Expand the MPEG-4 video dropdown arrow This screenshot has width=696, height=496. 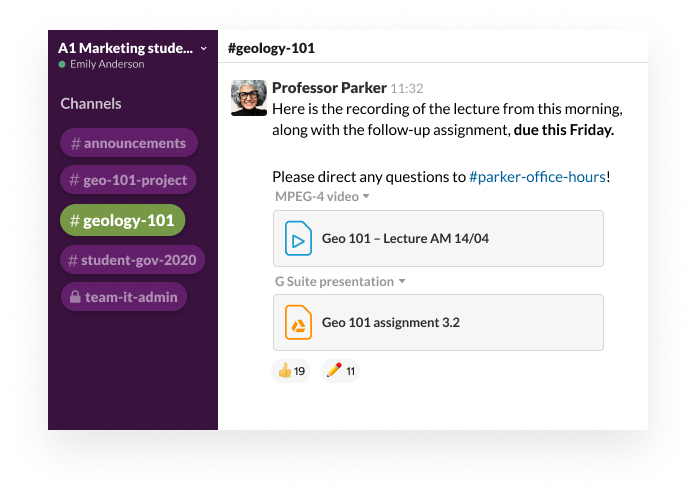(x=367, y=197)
